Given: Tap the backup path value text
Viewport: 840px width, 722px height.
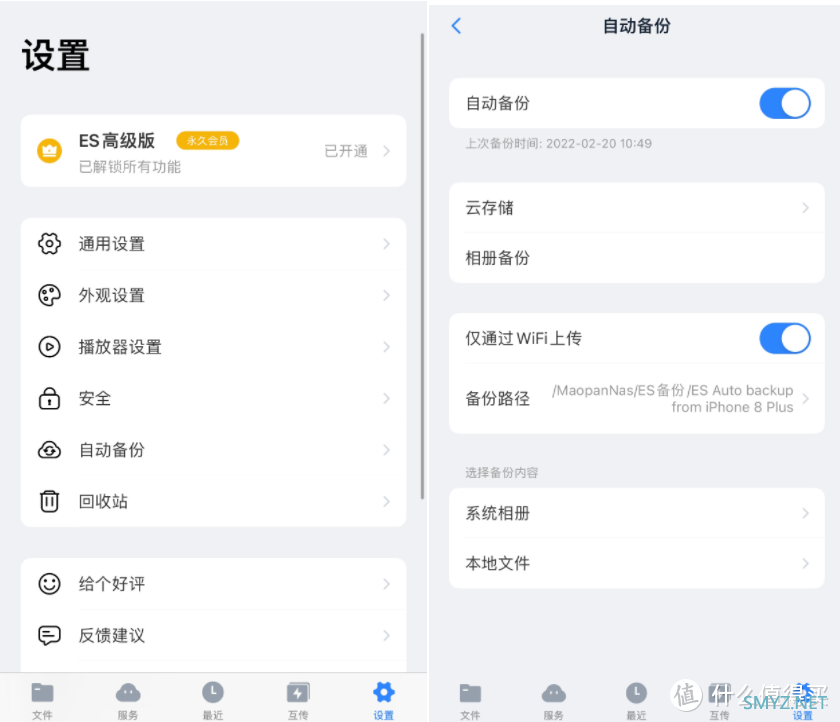Looking at the screenshot, I should click(x=672, y=398).
